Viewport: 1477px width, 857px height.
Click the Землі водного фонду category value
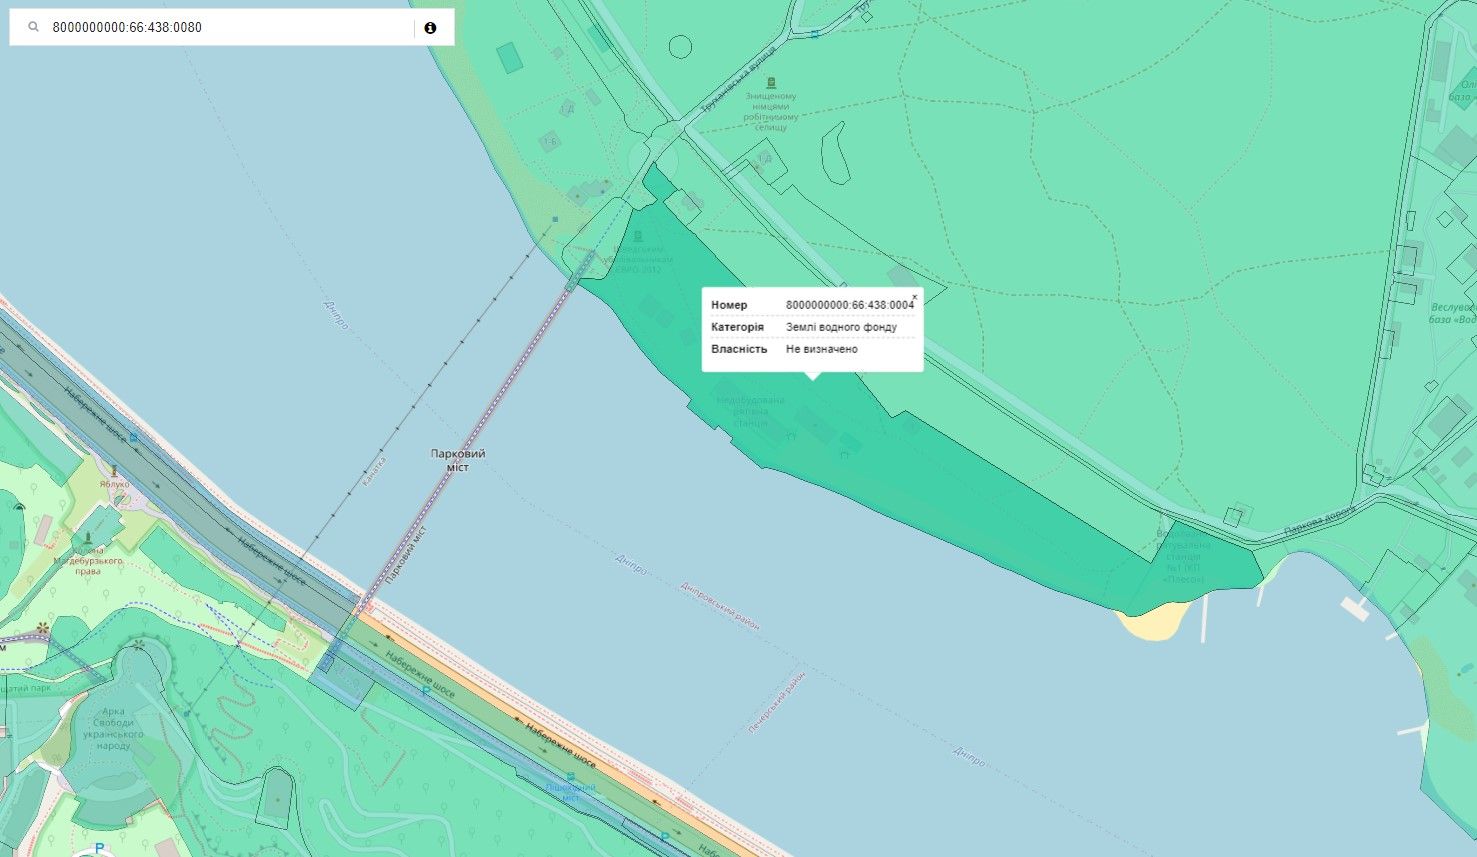click(x=841, y=327)
